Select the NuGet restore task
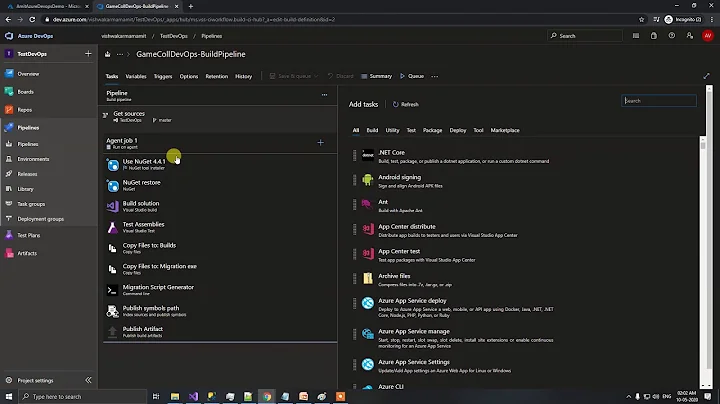The width and height of the screenshot is (720, 404). point(220,185)
